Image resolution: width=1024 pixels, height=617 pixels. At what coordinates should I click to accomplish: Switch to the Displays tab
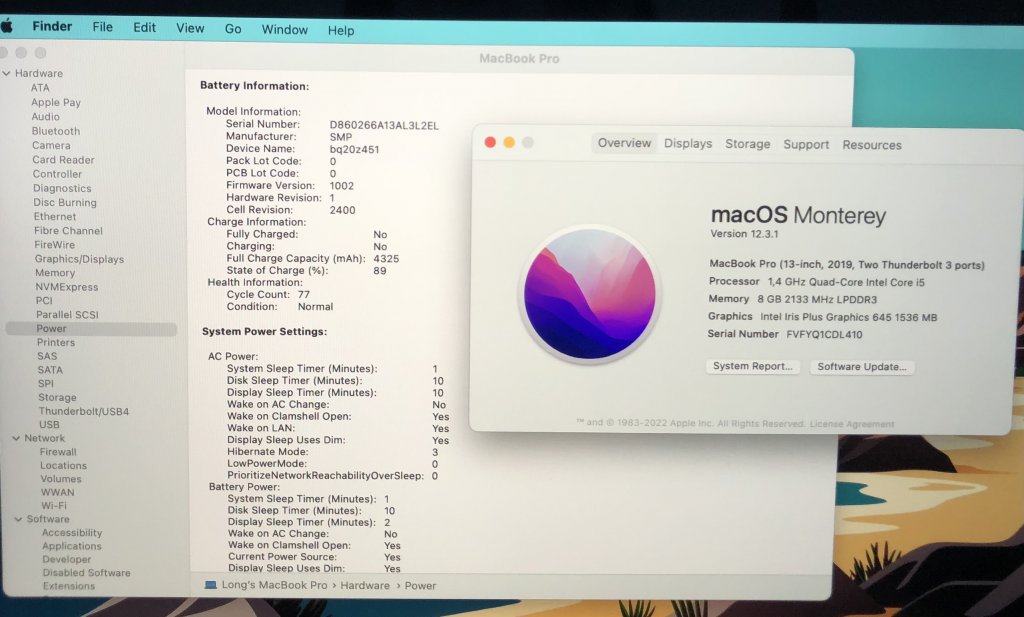click(688, 144)
